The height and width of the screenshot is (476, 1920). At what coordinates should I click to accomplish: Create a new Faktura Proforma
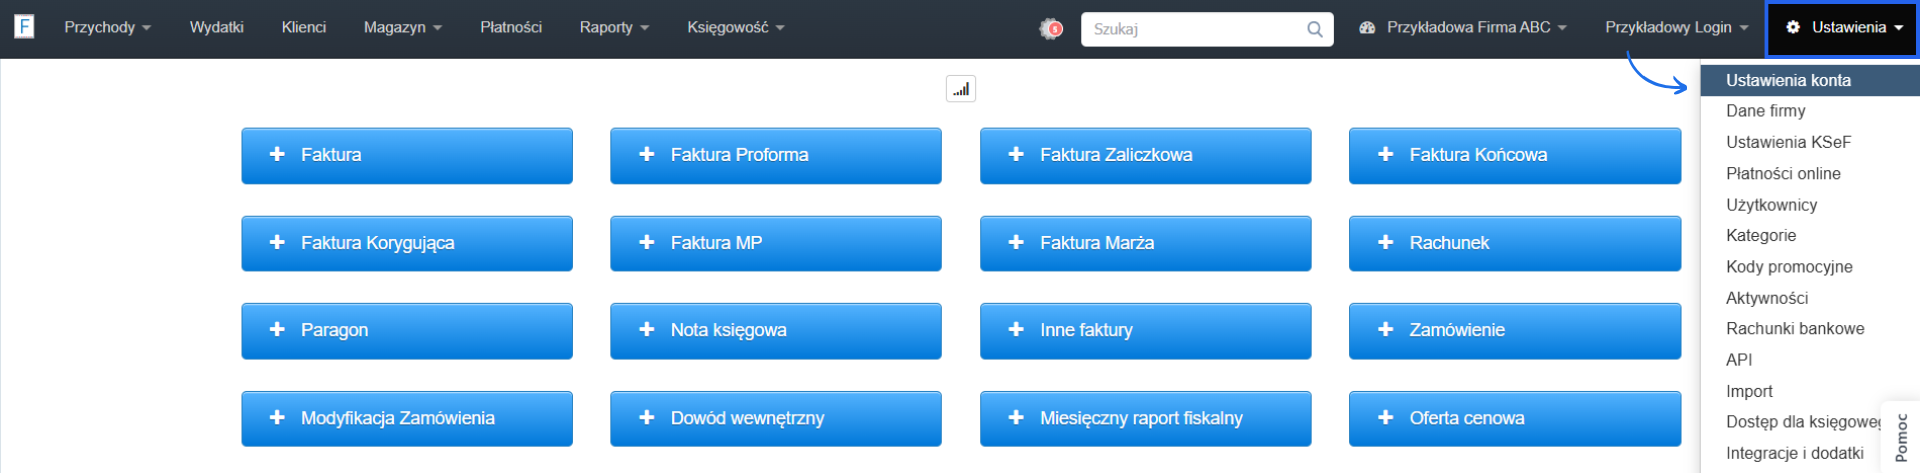[x=776, y=155]
